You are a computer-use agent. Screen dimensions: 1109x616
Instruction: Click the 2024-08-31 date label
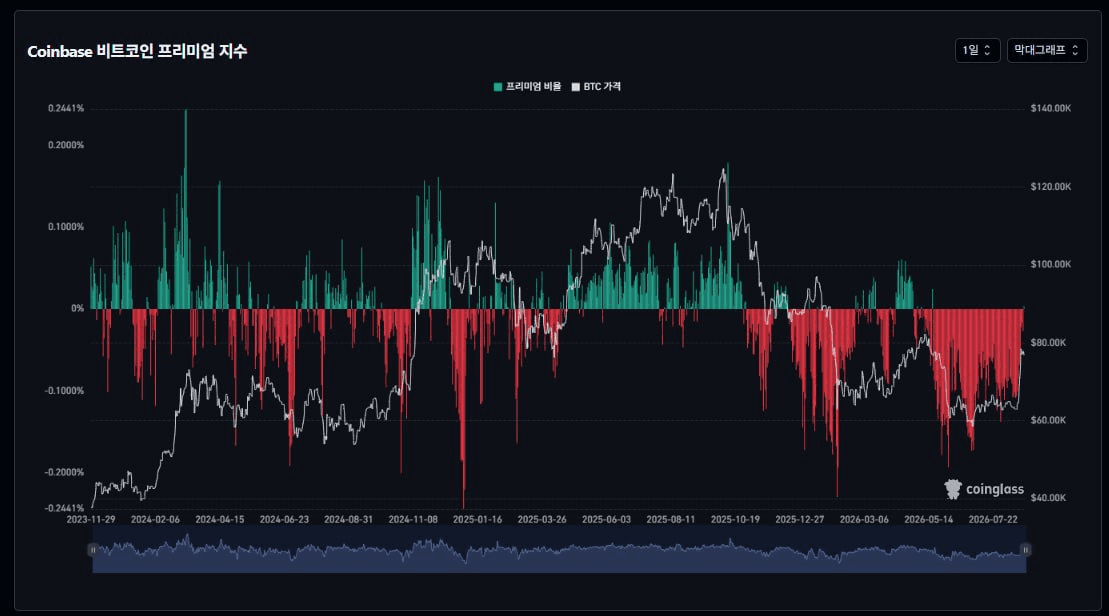tap(348, 519)
